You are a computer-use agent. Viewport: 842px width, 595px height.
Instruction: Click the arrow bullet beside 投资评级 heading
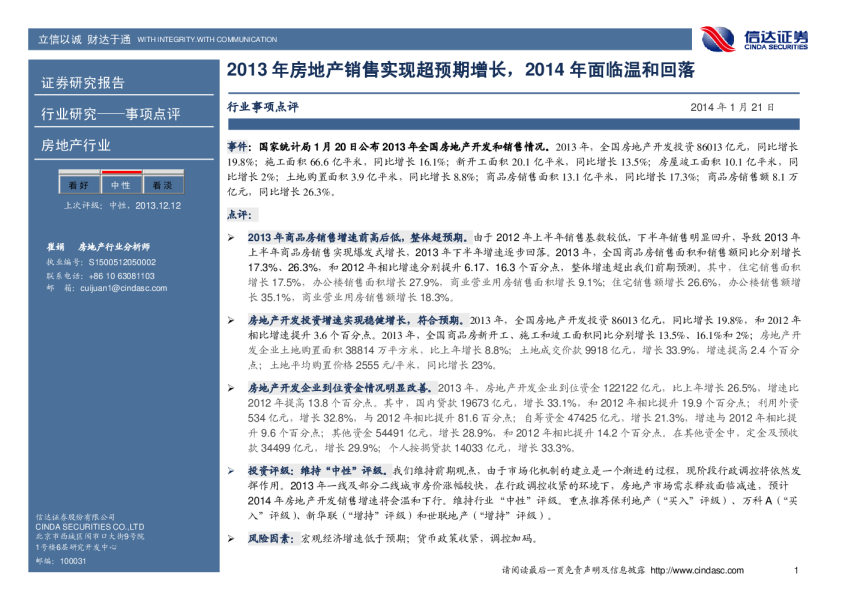pos(232,469)
